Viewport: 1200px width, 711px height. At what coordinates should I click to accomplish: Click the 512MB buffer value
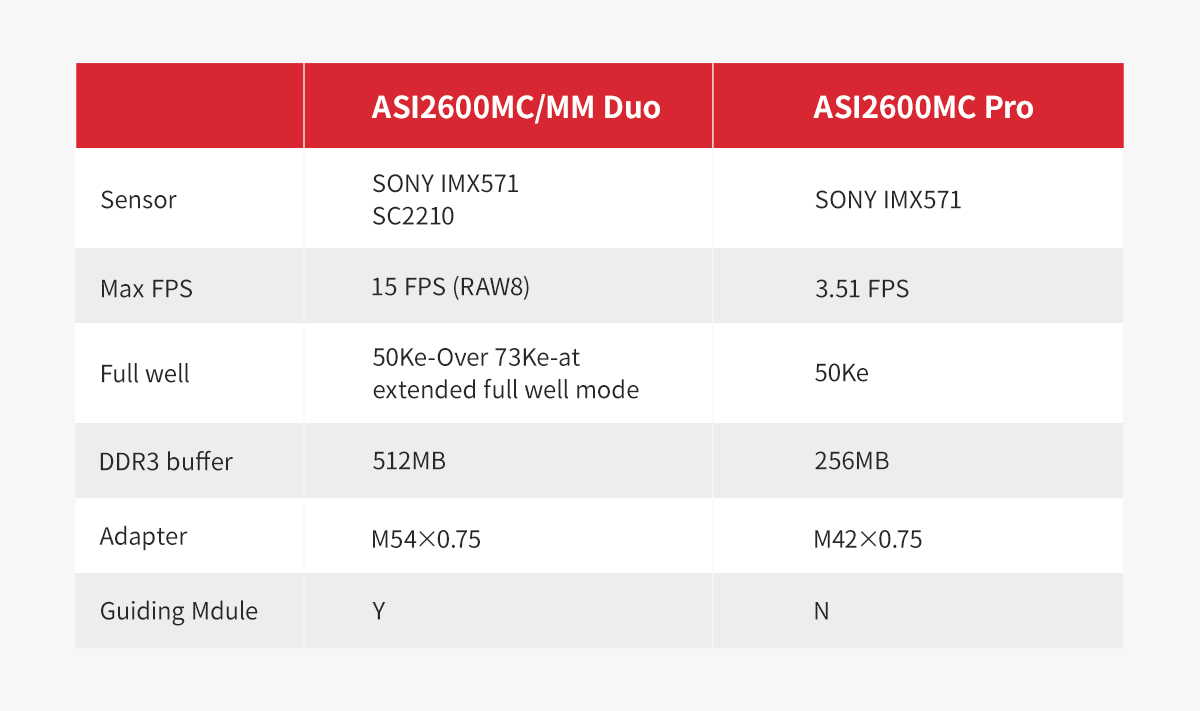[409, 461]
